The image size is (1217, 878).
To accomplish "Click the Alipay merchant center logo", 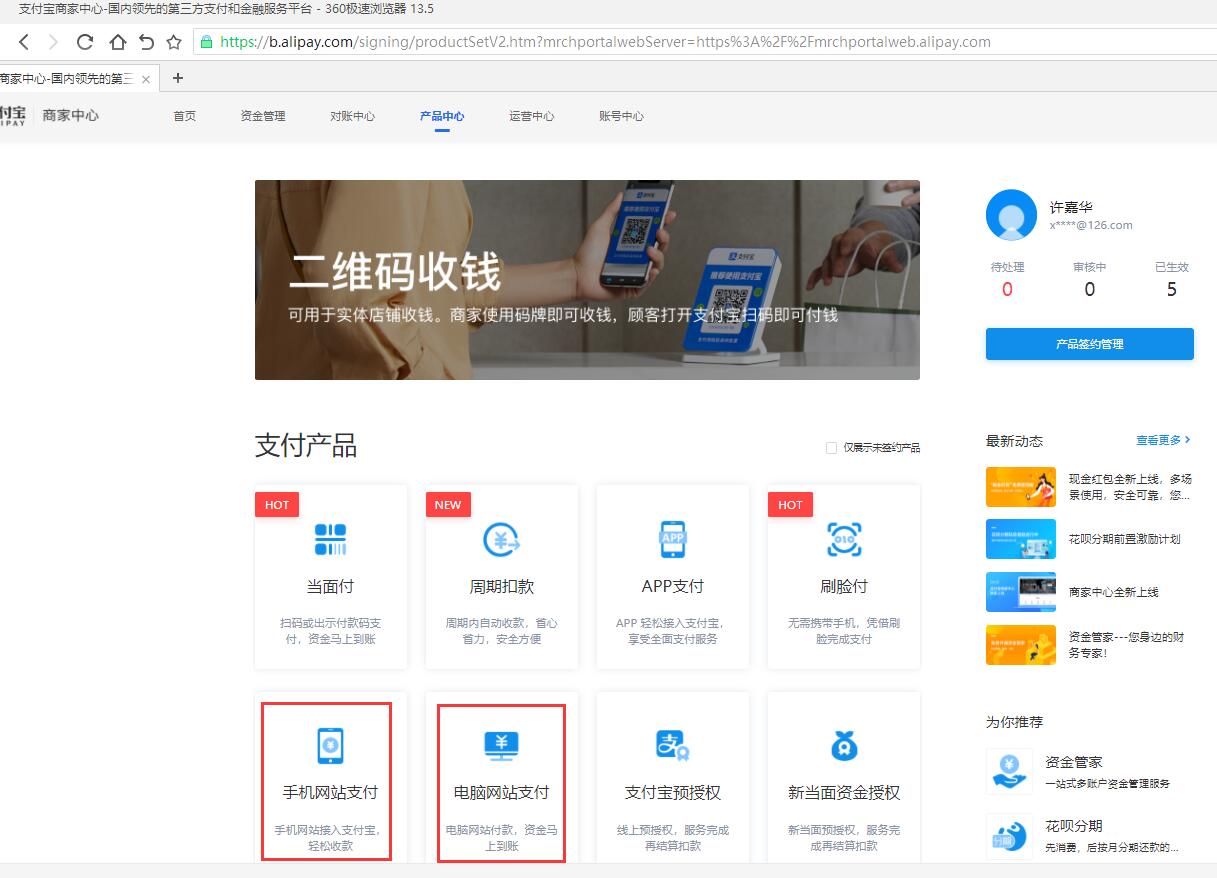I will point(50,115).
